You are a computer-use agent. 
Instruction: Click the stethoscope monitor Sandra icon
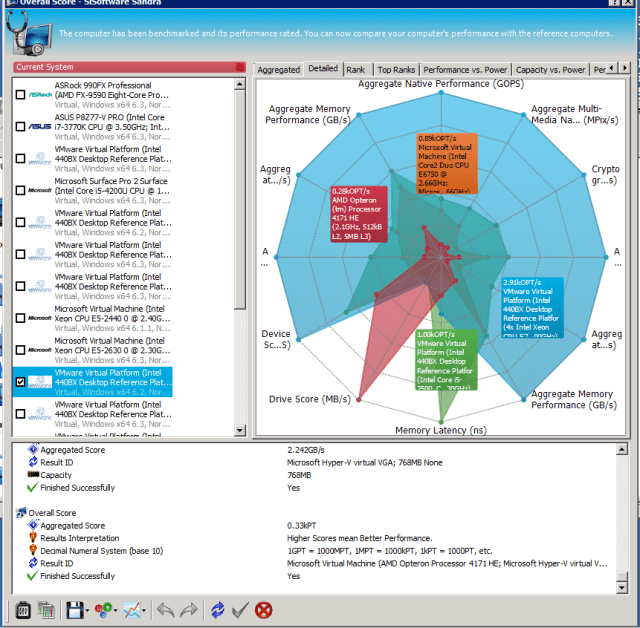pyautogui.click(x=29, y=33)
